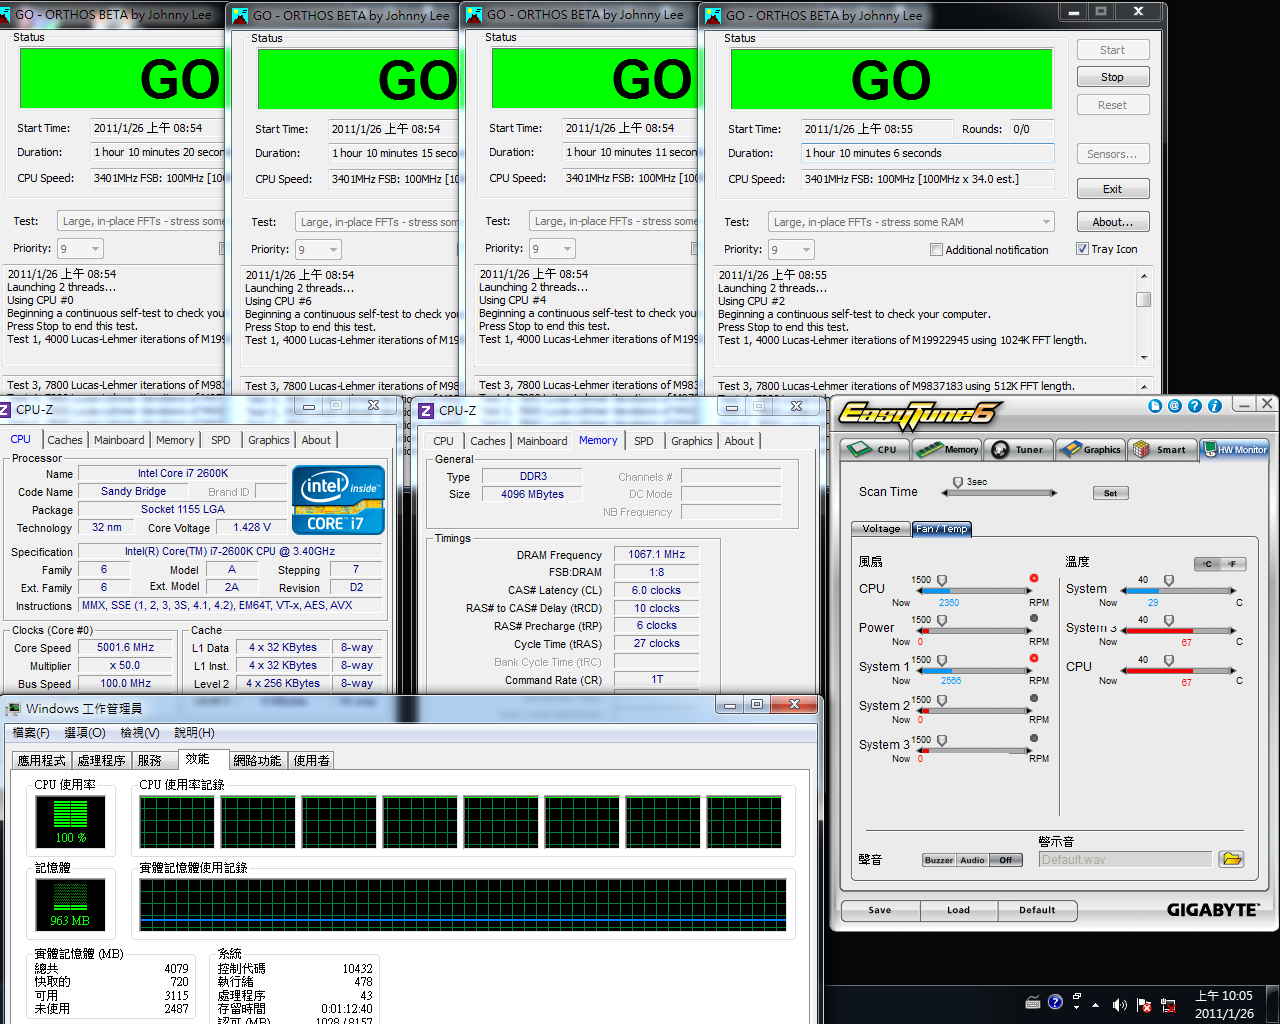The image size is (1280, 1024).
Task: Click the CPU fan 1500 RPM threshold slider
Action: pyautogui.click(x=942, y=580)
